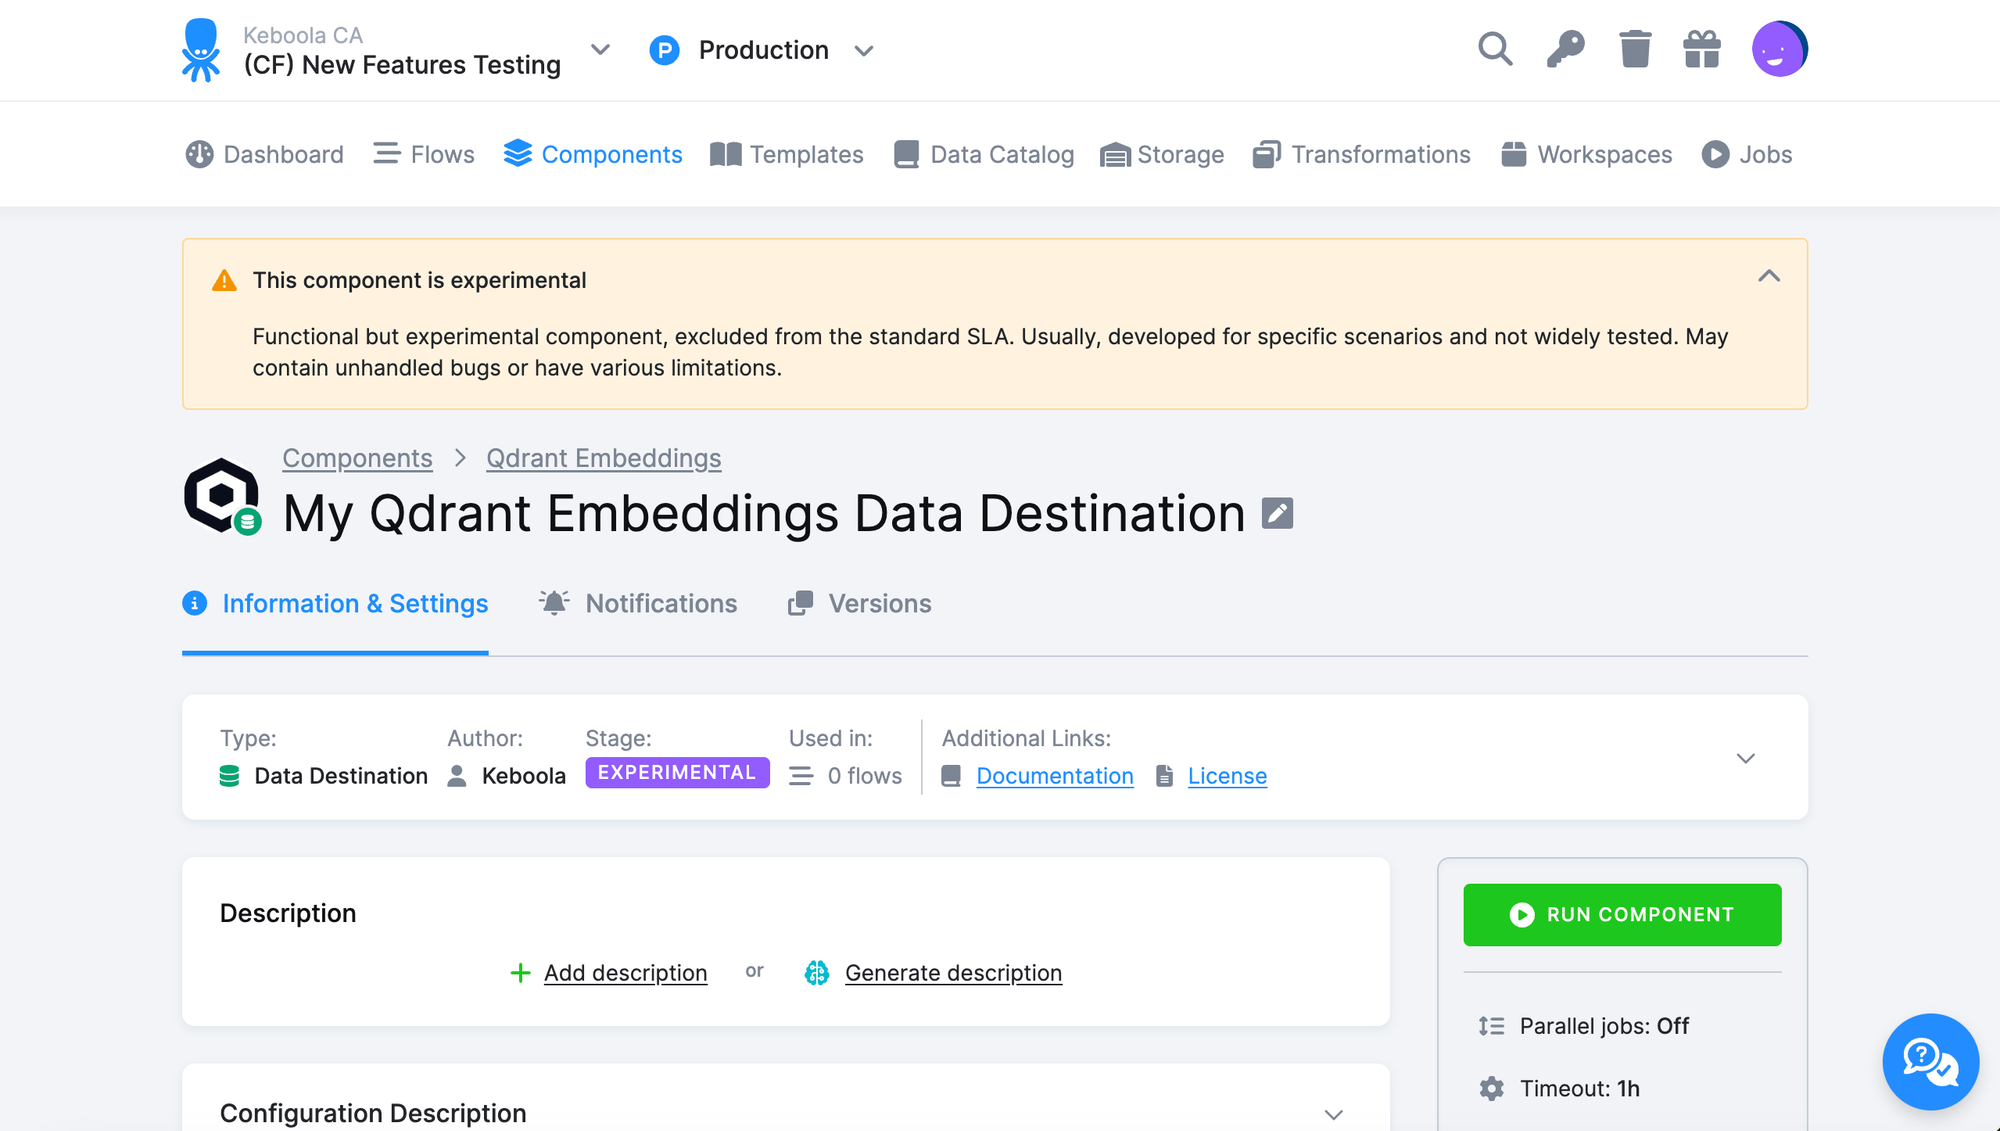
Task: Open Jobs in navigation
Action: pos(1747,154)
